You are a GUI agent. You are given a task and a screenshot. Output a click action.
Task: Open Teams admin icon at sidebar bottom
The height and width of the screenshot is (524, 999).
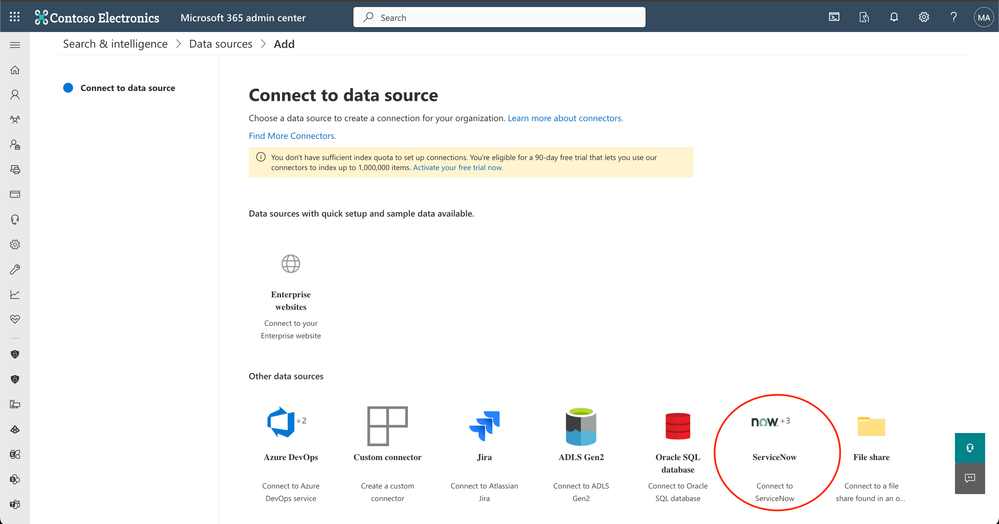[15, 504]
